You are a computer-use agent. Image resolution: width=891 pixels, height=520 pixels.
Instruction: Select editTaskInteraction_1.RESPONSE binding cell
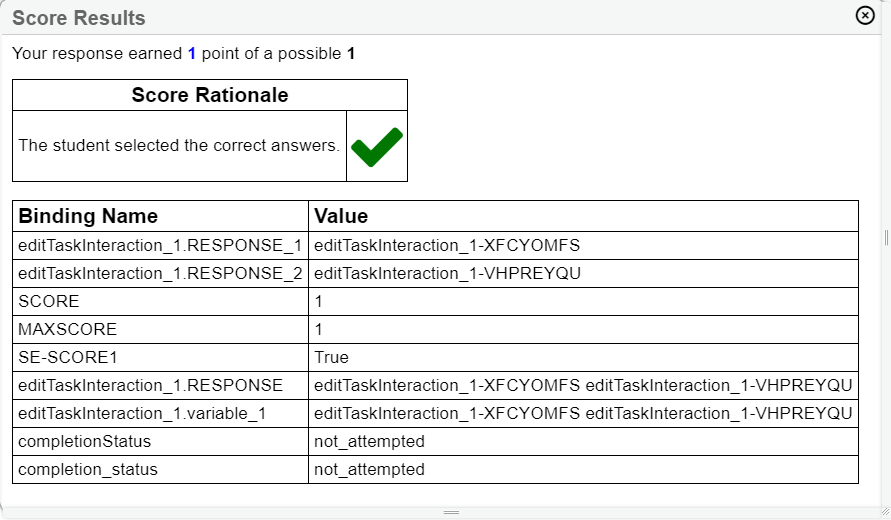pos(160,385)
